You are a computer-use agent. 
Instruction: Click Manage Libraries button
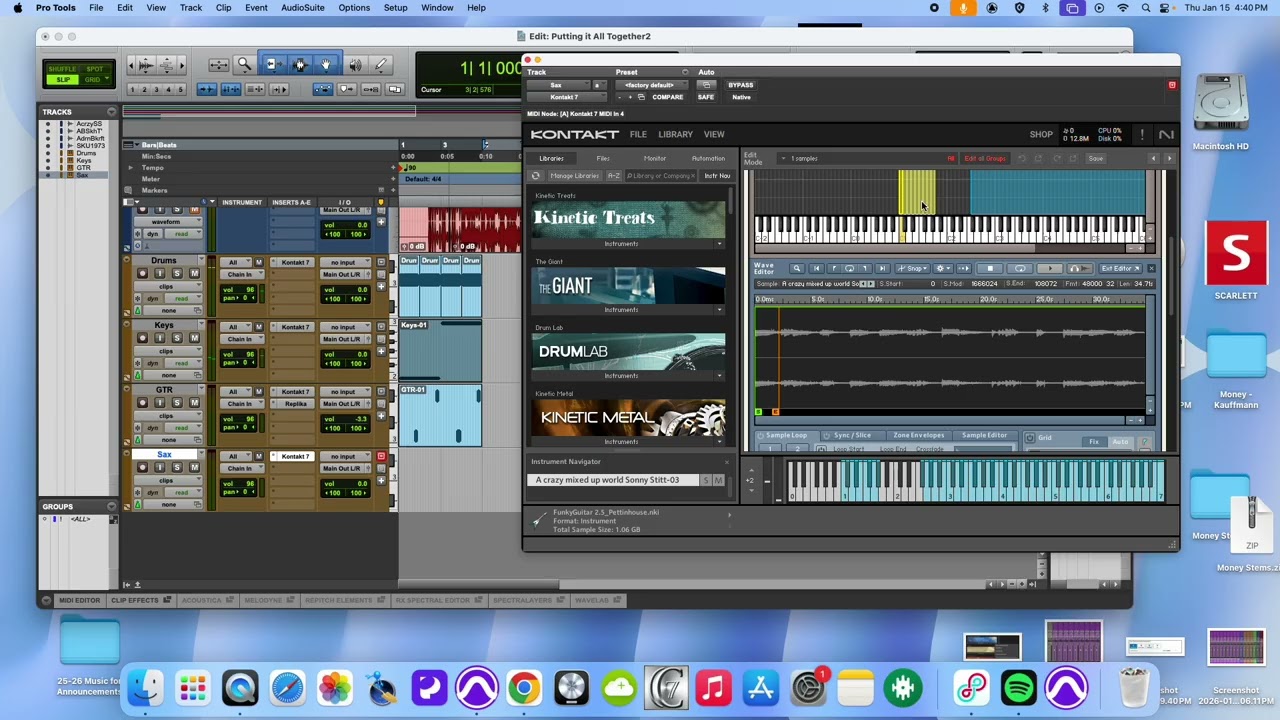coord(574,176)
